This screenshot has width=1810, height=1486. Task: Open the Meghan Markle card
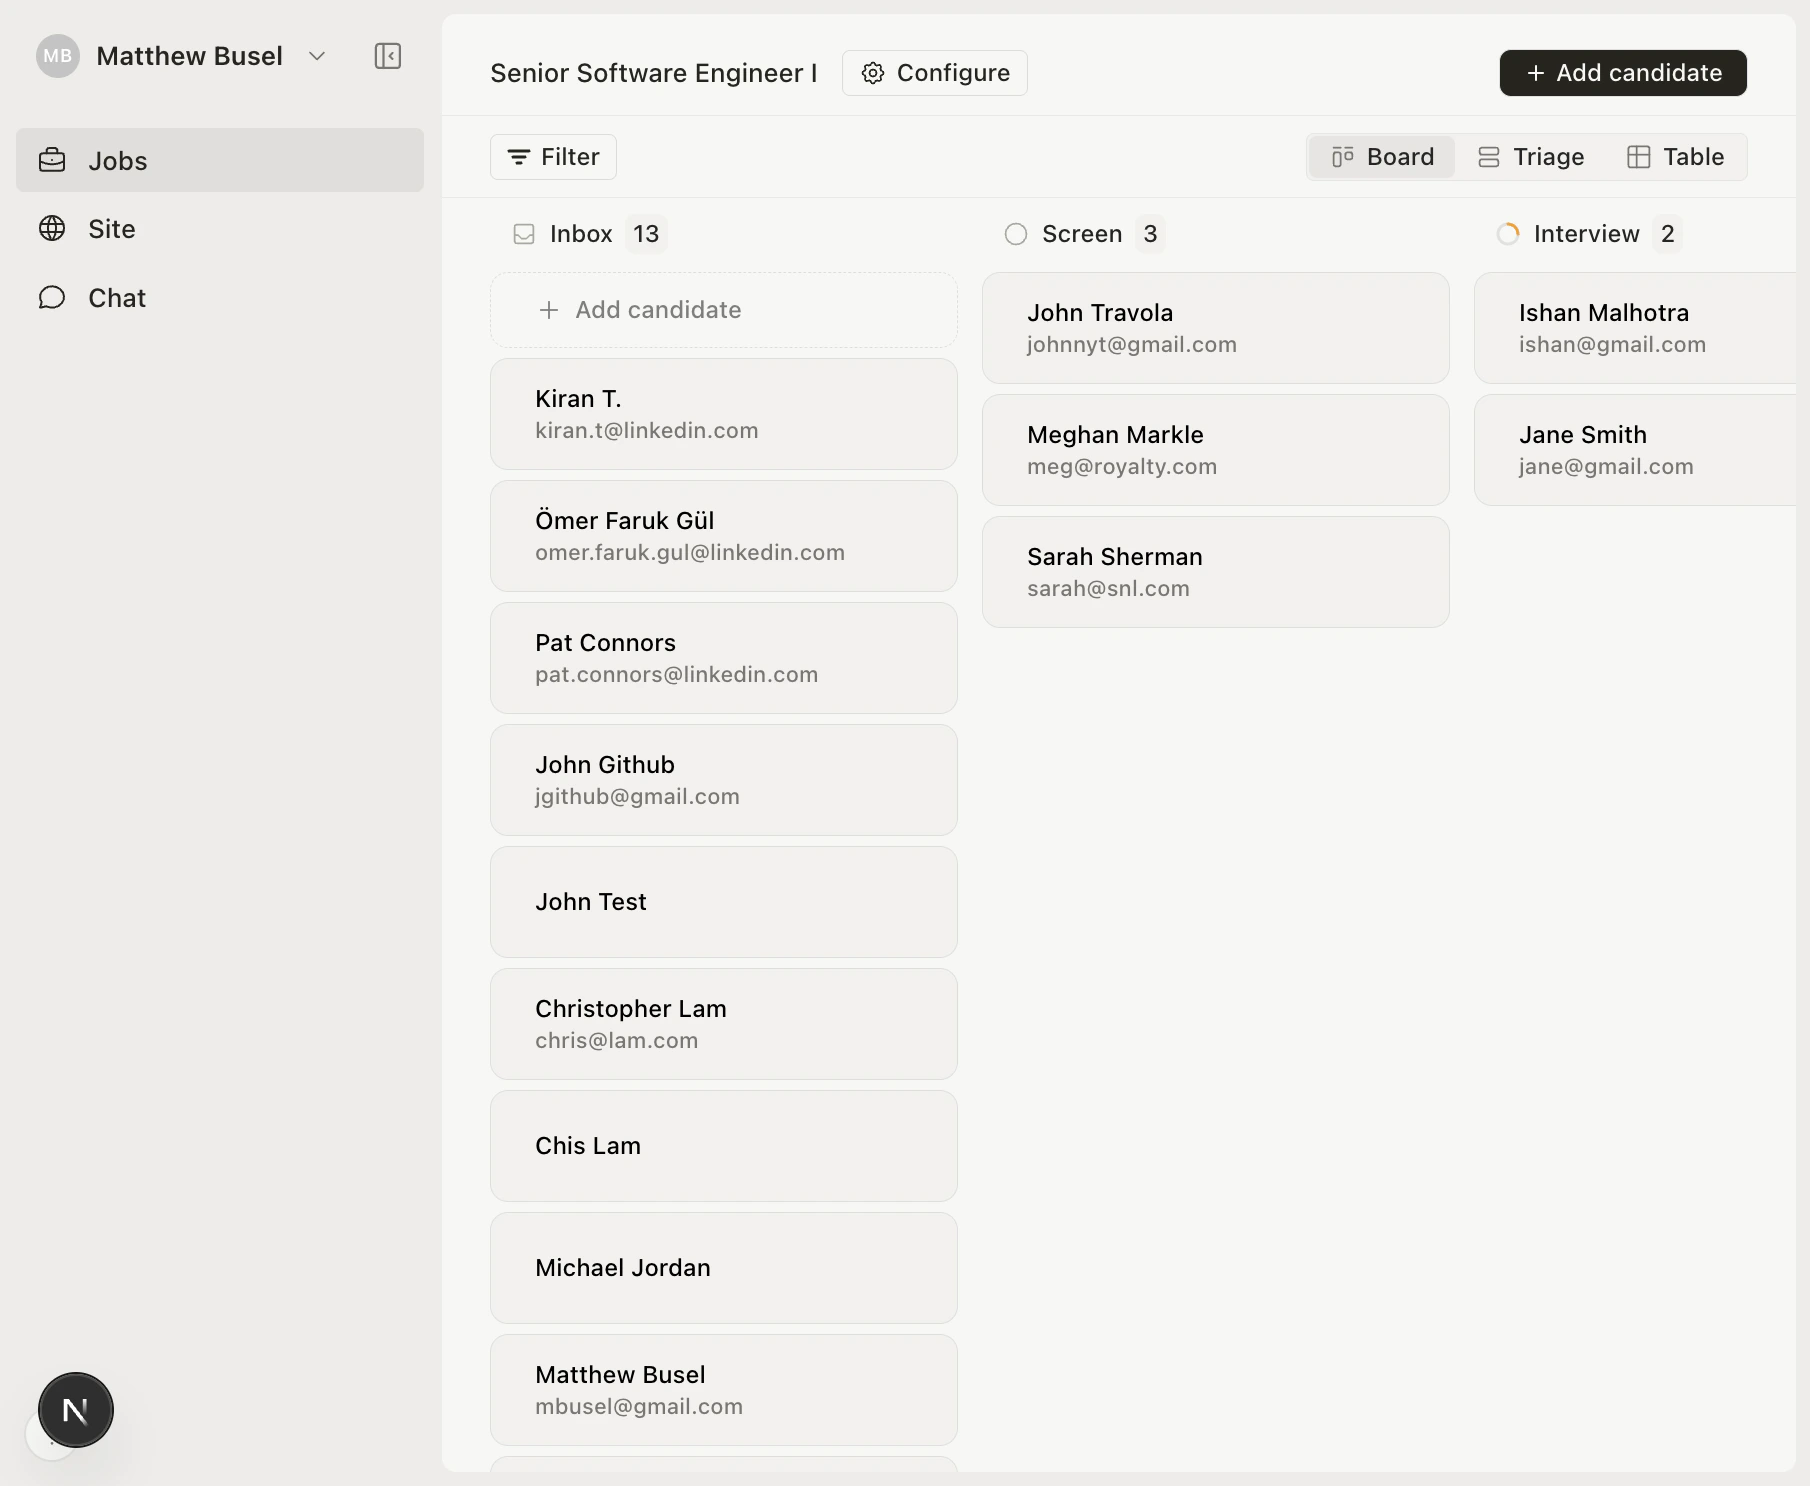click(x=1216, y=450)
